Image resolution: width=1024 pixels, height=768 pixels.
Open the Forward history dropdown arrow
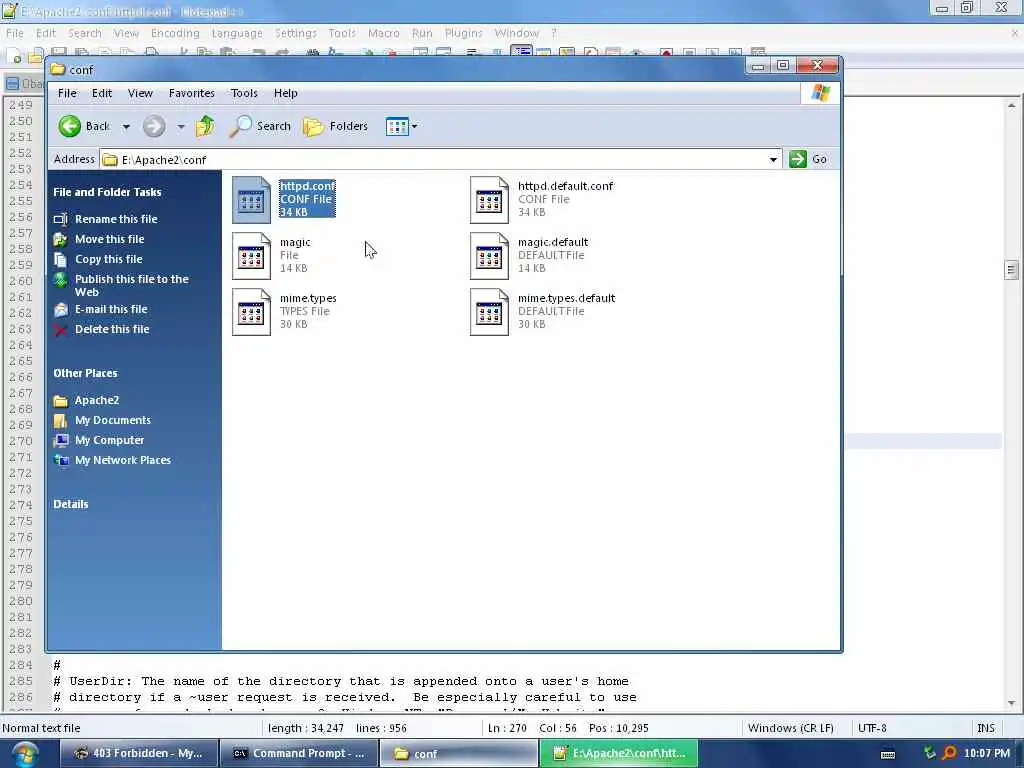click(180, 127)
